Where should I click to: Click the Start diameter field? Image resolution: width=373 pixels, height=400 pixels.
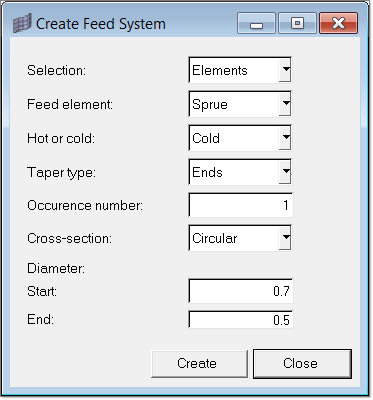tap(241, 291)
